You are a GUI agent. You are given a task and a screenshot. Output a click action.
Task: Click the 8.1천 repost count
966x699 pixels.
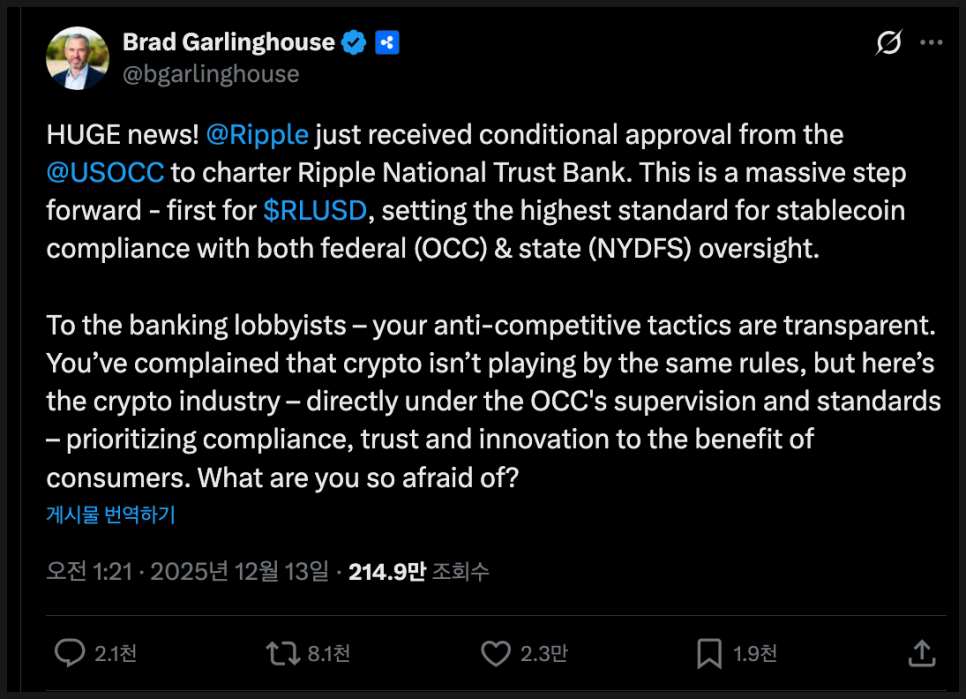click(x=328, y=654)
